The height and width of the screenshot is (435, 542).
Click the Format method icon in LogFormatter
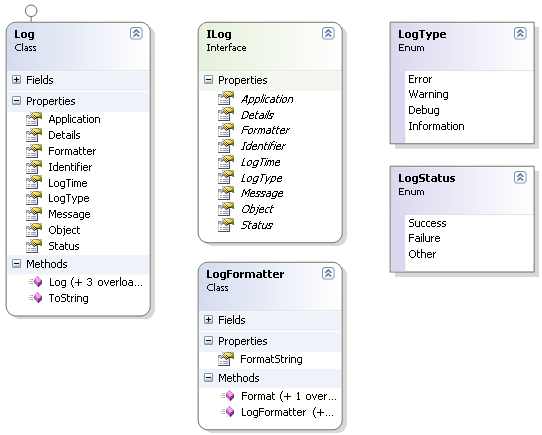point(227,396)
